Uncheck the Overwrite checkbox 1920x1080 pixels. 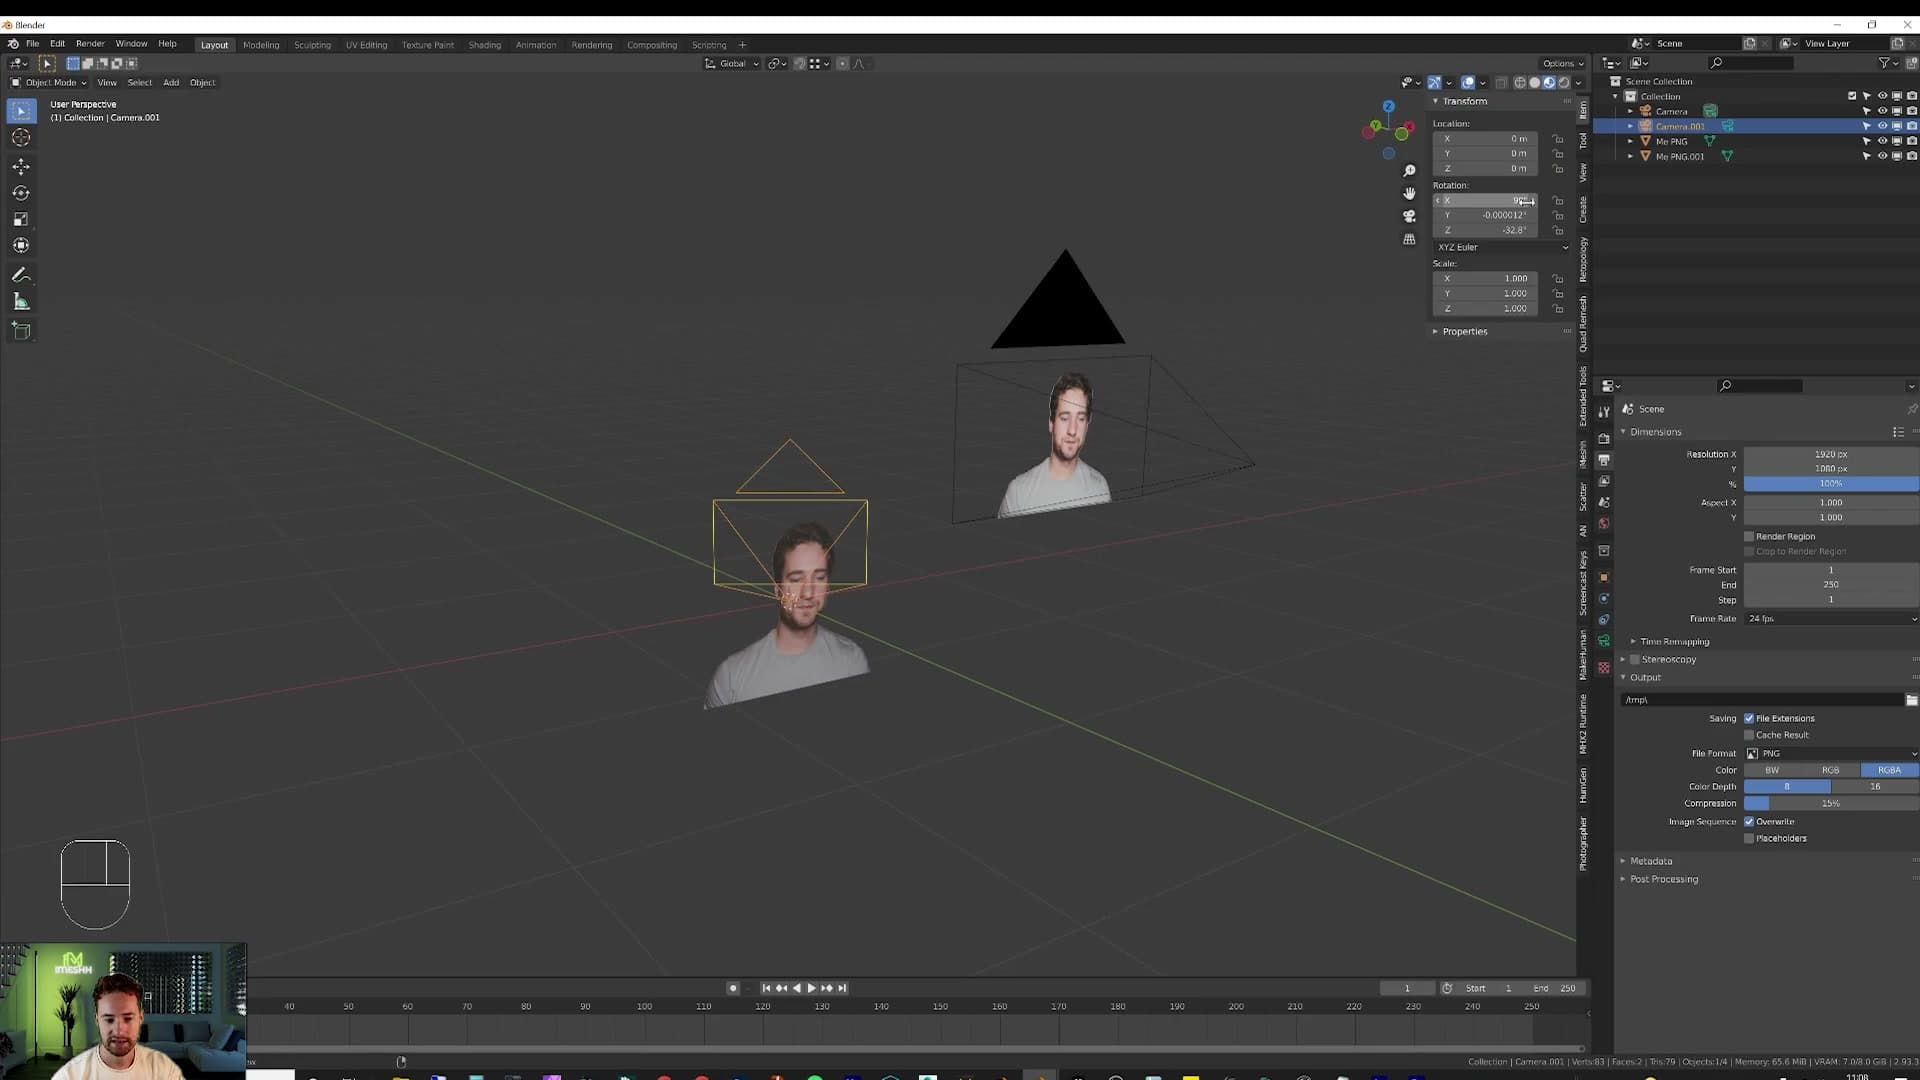click(1749, 822)
